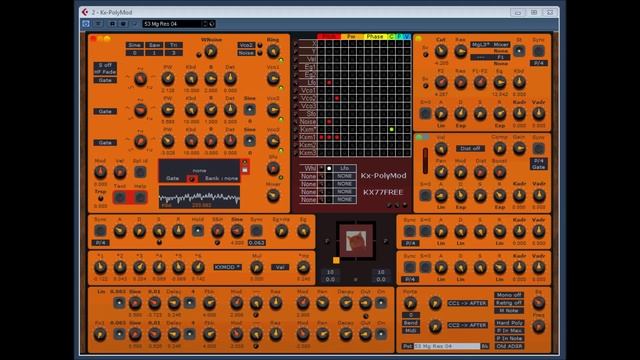
Task: Click the Vco2 ring source selector
Action: (x=246, y=45)
